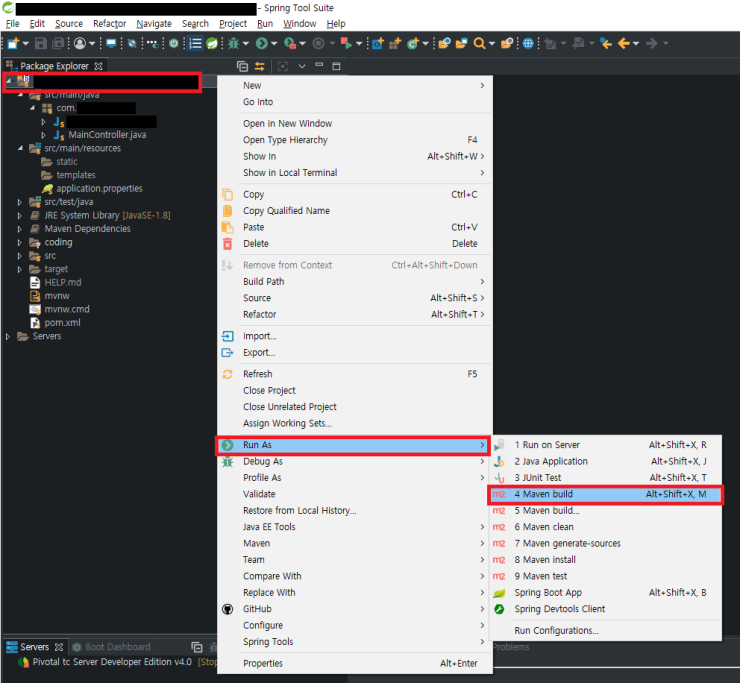Switch to the Boot Dashboard tab
The height and width of the screenshot is (683, 740).
[117, 647]
